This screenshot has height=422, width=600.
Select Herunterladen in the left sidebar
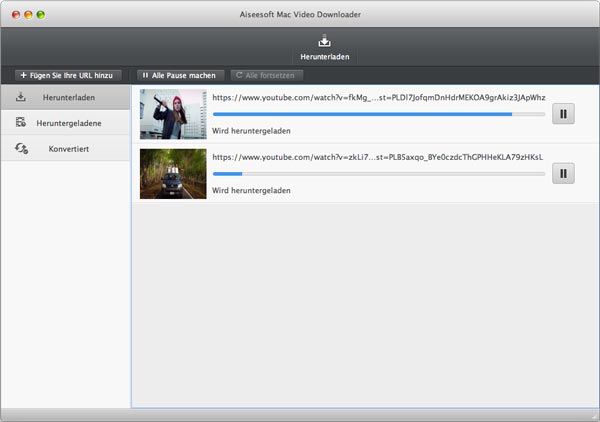65,97
